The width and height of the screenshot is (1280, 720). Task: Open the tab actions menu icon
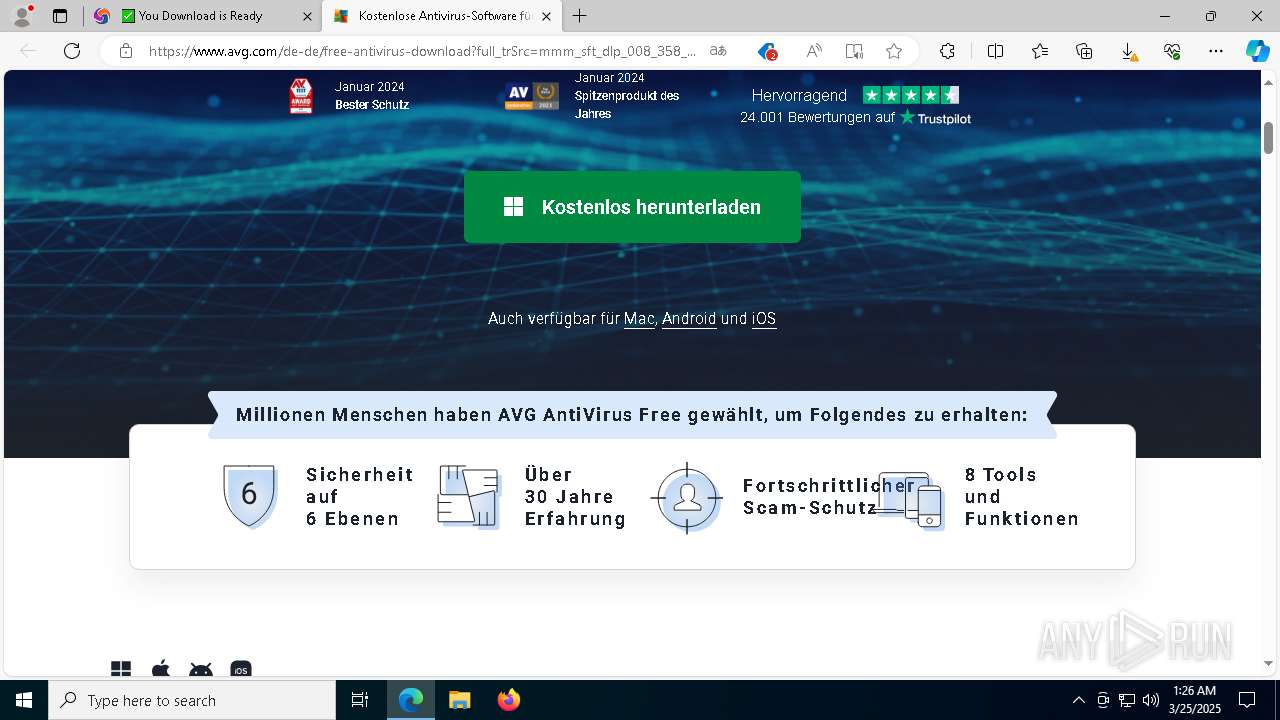click(60, 16)
